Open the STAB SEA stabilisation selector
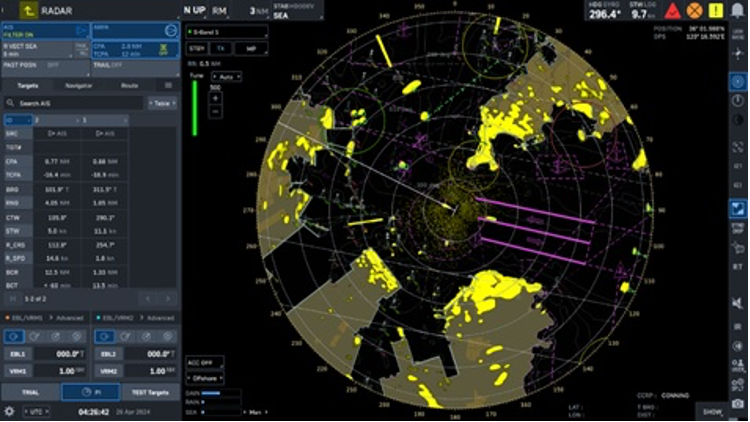750x422 pixels. pyautogui.click(x=298, y=11)
